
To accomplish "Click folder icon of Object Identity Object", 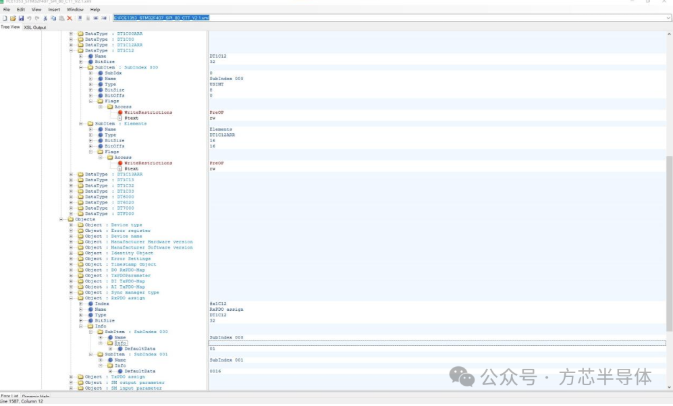I will click(80, 253).
